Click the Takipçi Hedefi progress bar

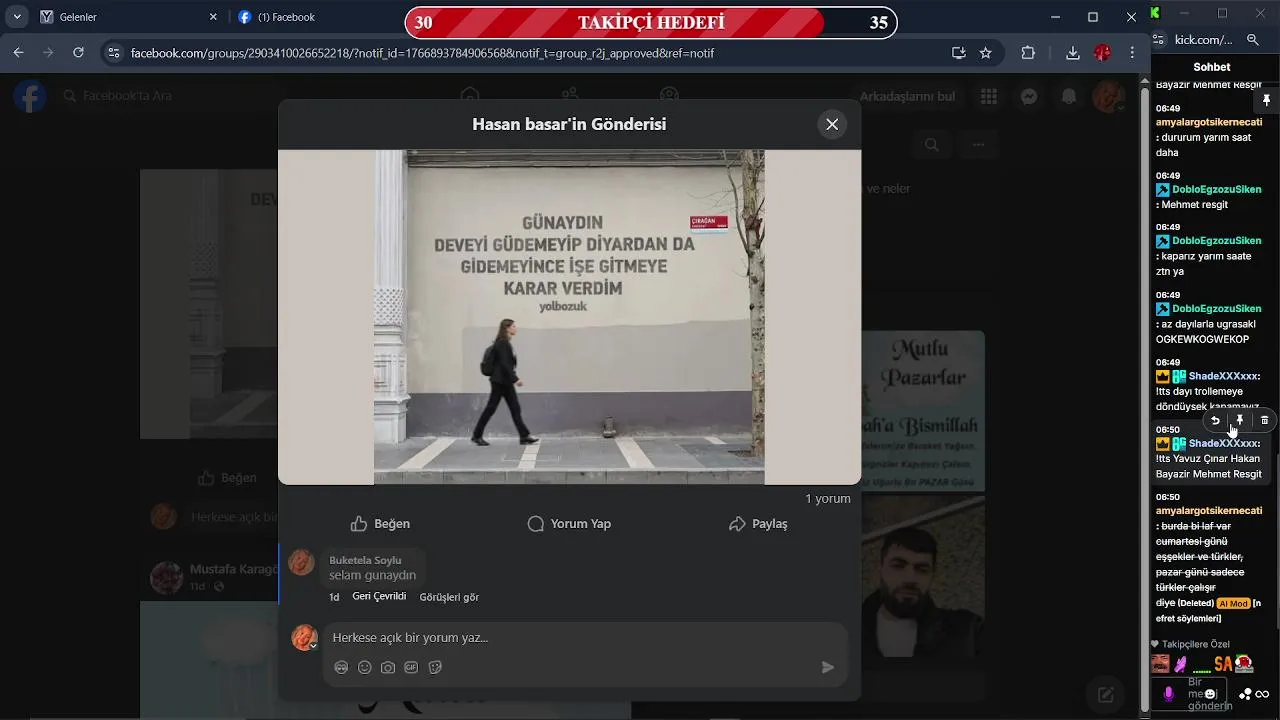[x=651, y=22]
